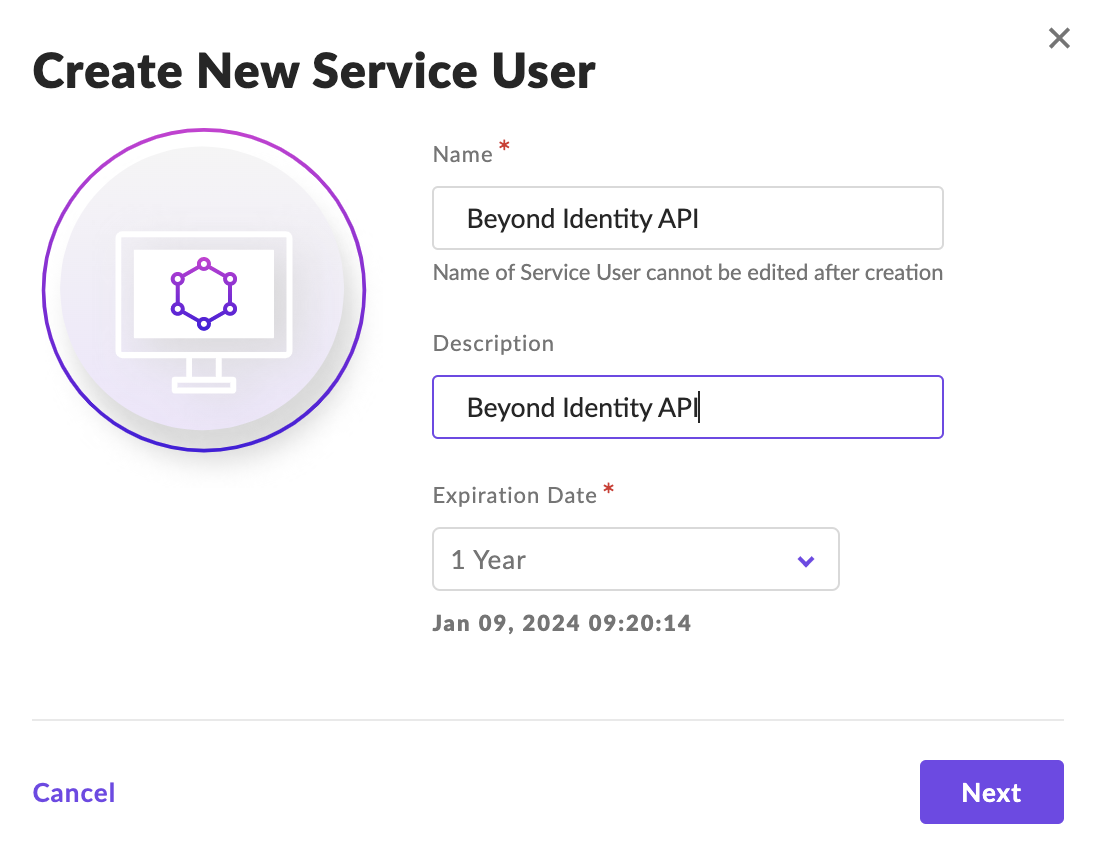The width and height of the screenshot is (1102, 854).
Task: Focus the Name input field
Action: pos(687,218)
